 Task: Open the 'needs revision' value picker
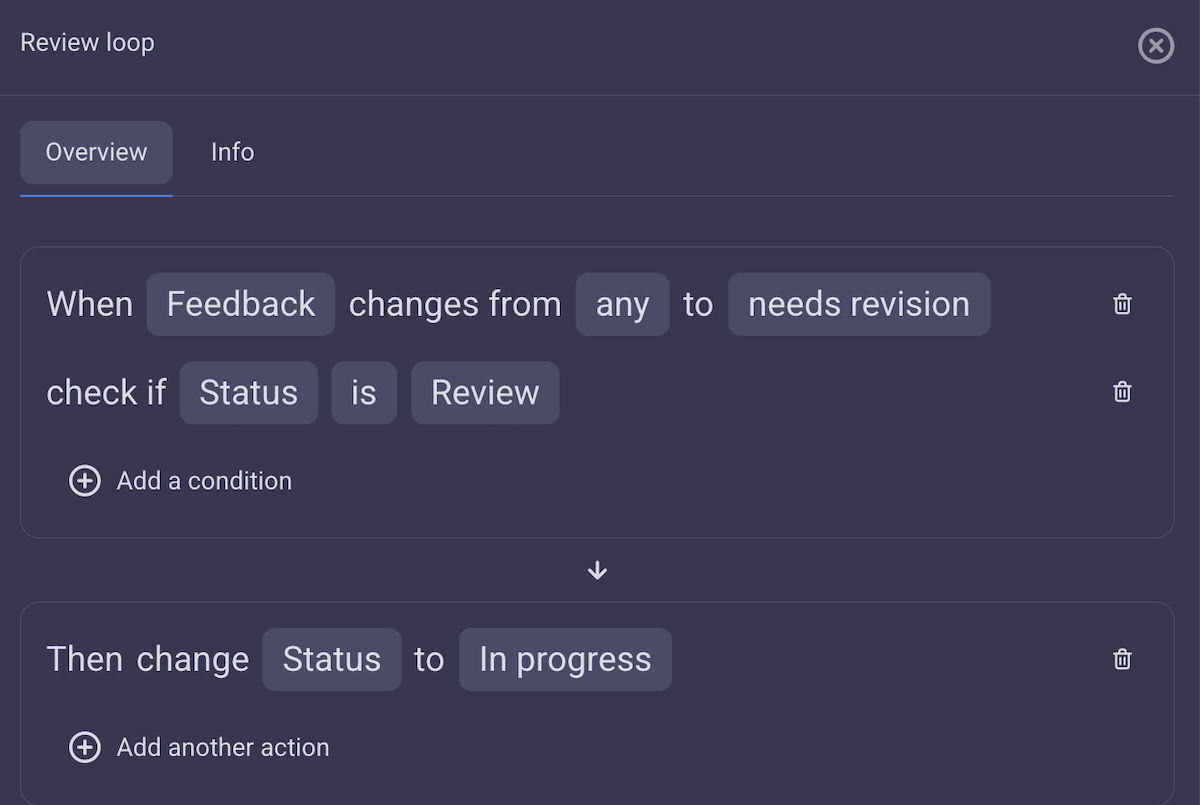click(858, 304)
